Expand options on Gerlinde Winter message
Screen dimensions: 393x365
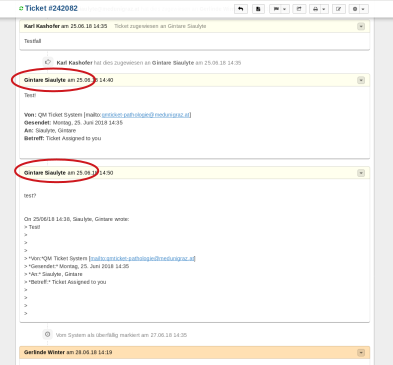pyautogui.click(x=361, y=352)
